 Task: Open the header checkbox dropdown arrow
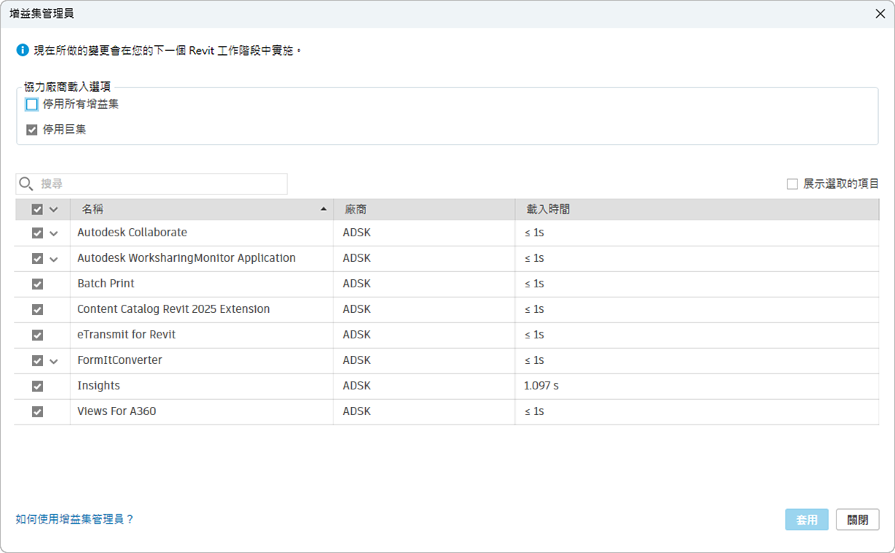click(54, 210)
